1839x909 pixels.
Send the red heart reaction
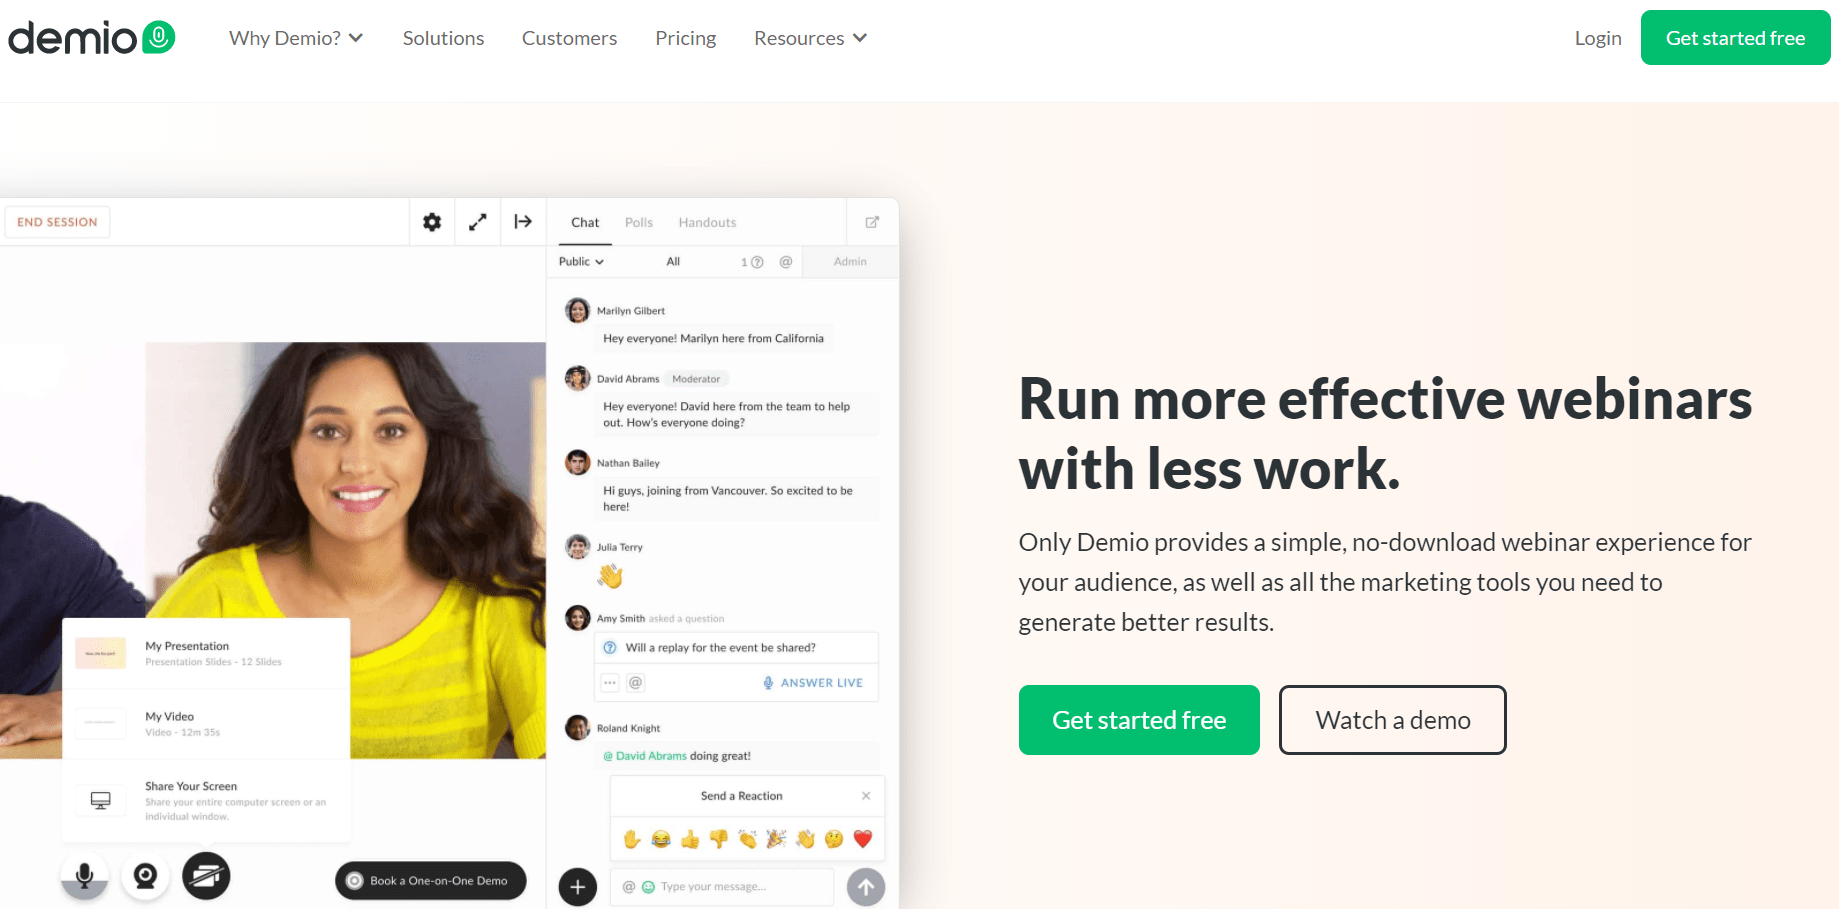[863, 839]
